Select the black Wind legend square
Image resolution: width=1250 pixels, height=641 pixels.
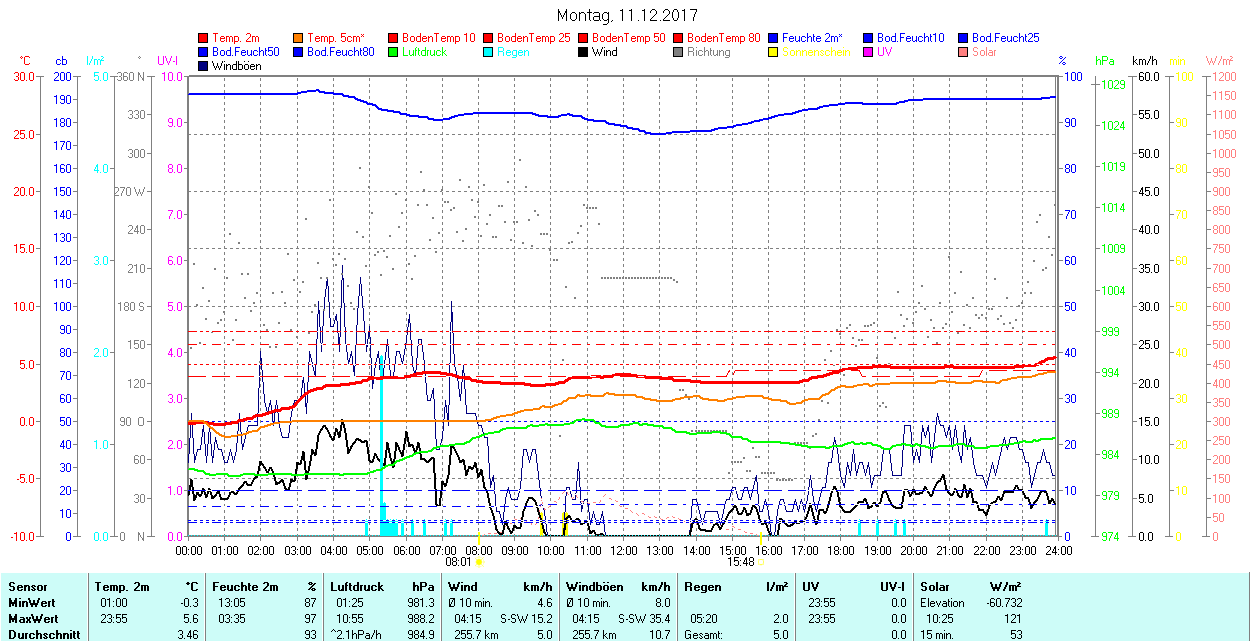(584, 52)
